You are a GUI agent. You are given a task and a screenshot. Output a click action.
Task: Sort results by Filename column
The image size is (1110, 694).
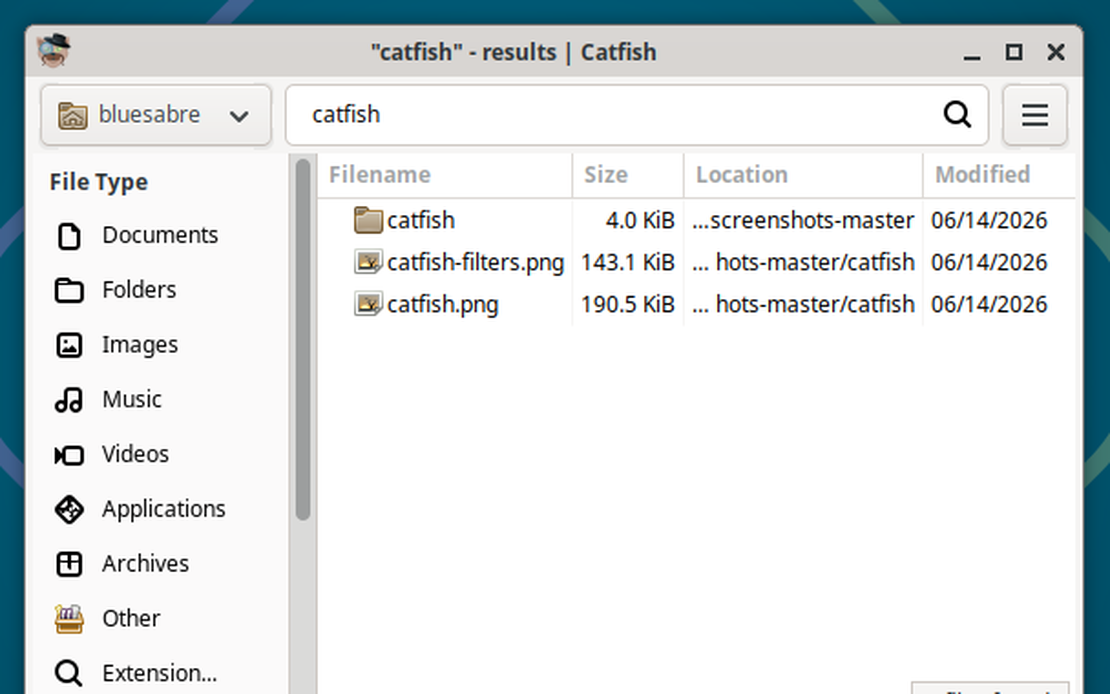tap(445, 175)
